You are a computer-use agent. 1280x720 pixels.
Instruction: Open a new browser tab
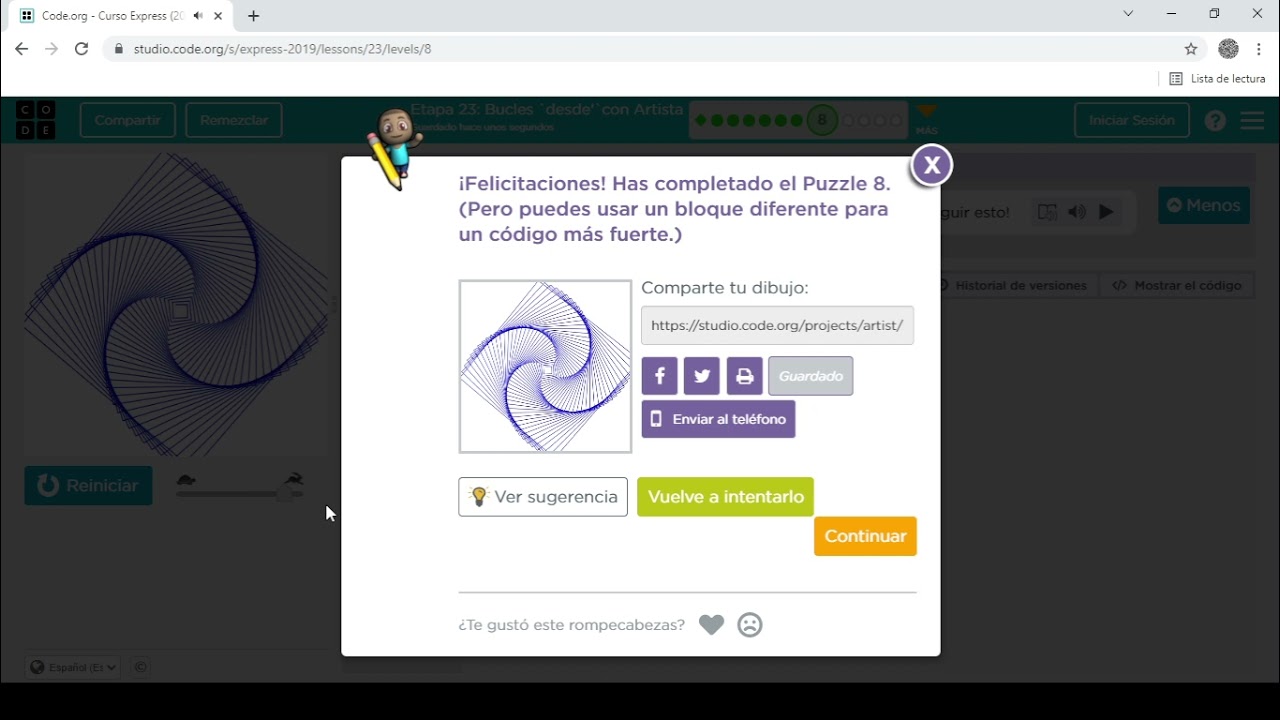[253, 16]
